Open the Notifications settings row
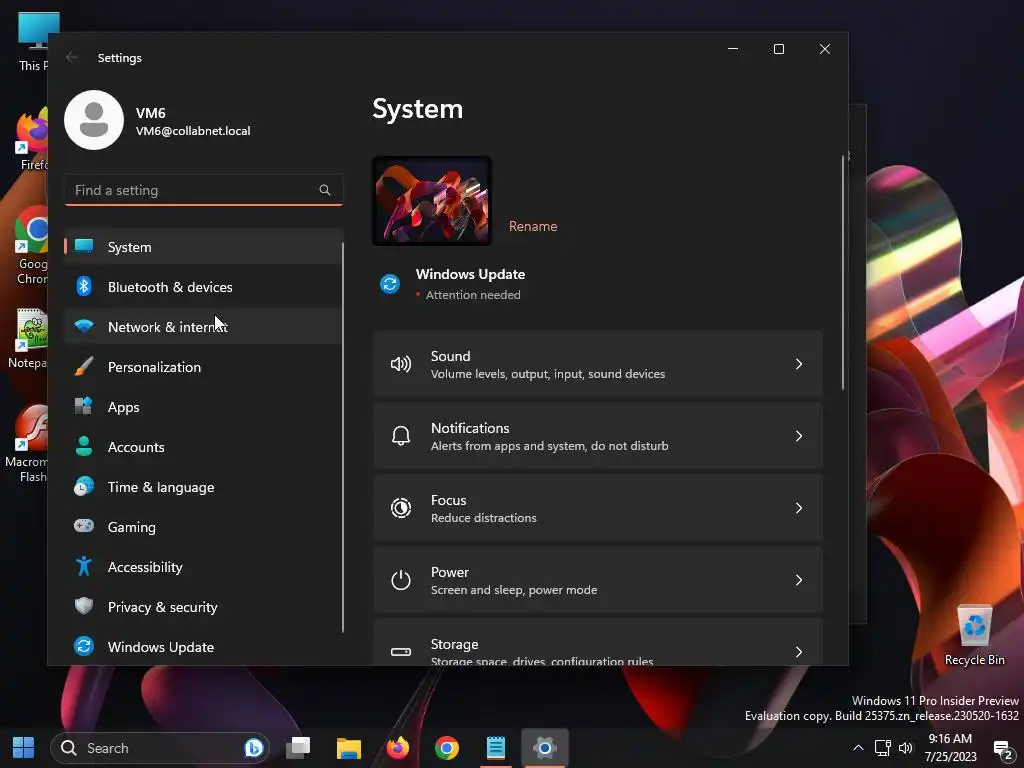Image resolution: width=1024 pixels, height=768 pixels. pos(598,436)
